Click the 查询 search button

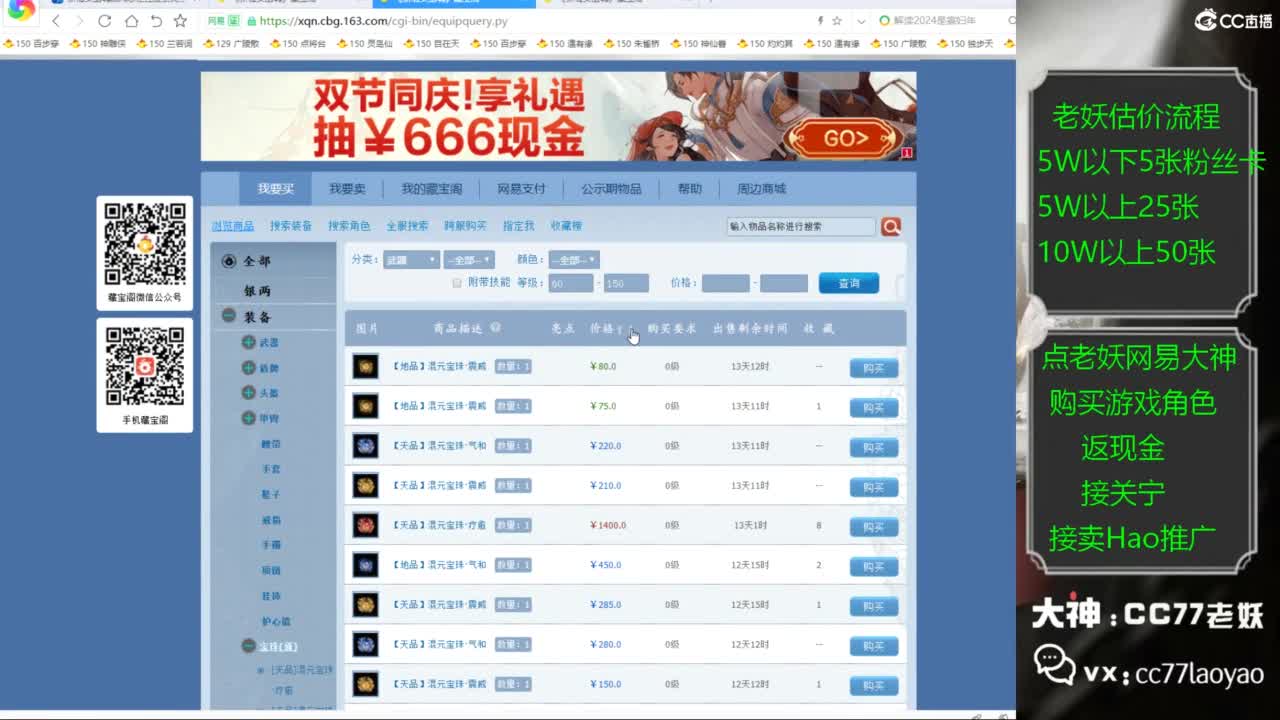pos(849,283)
